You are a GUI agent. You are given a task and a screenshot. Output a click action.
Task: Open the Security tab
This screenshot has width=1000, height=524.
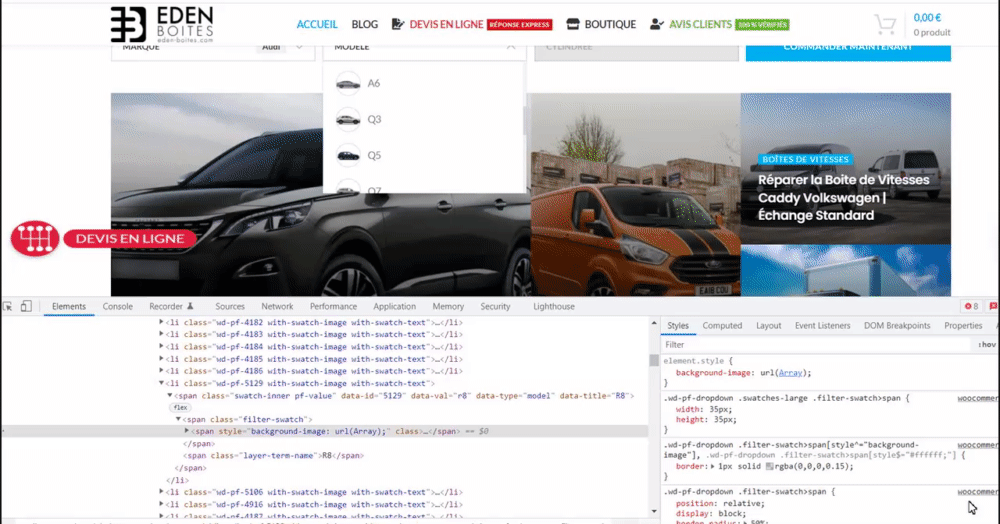pos(496,307)
